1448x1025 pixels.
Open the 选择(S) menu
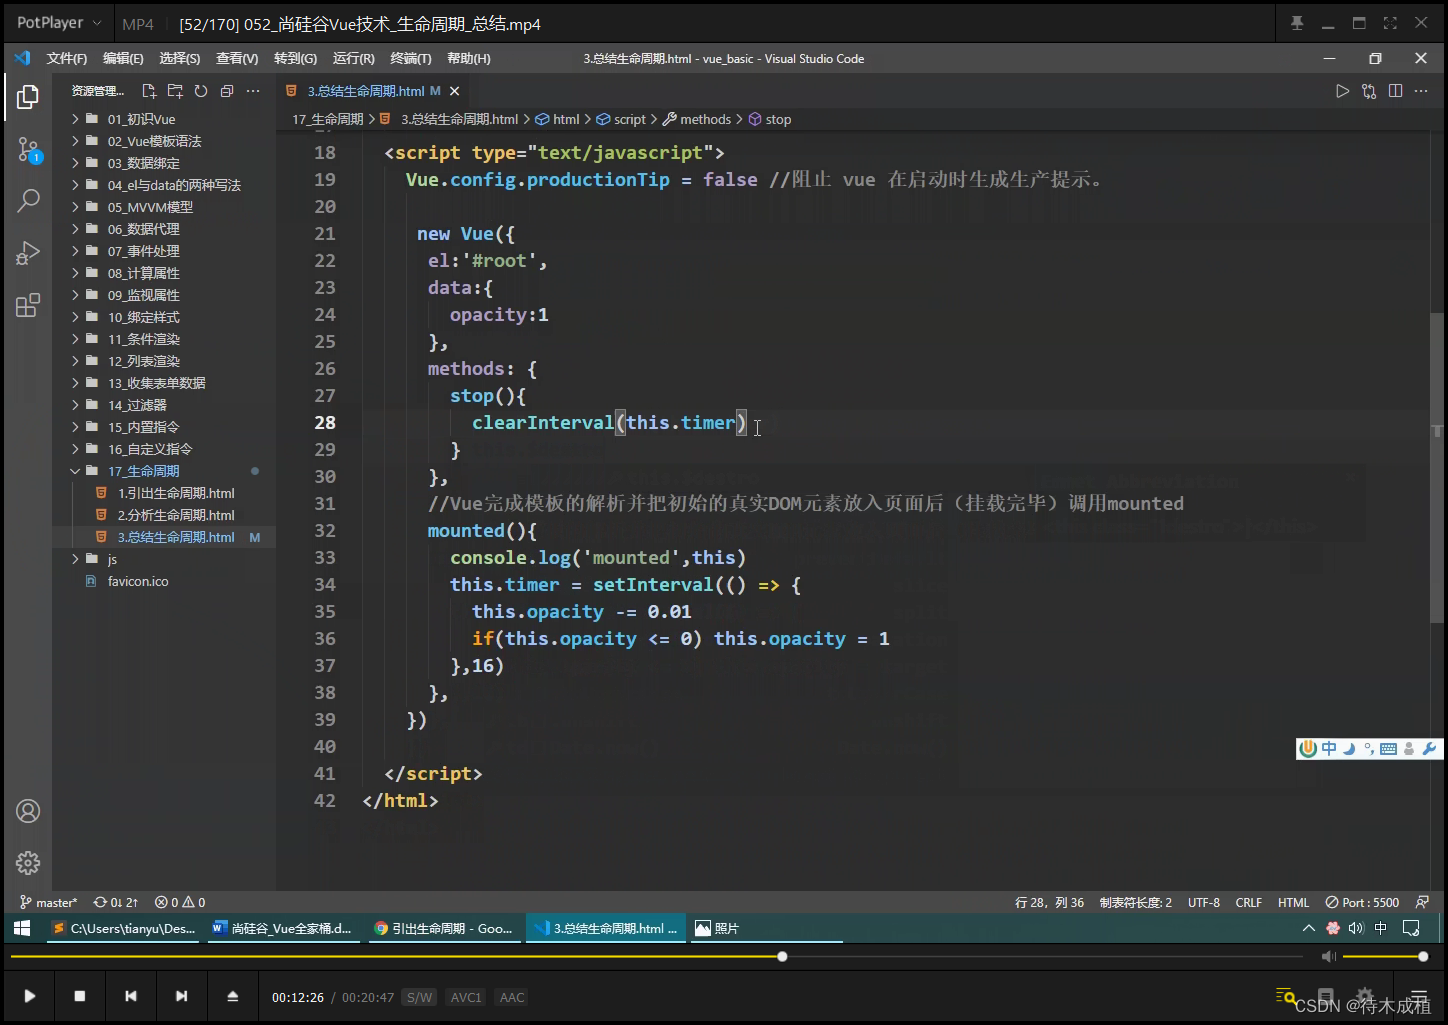coord(180,59)
